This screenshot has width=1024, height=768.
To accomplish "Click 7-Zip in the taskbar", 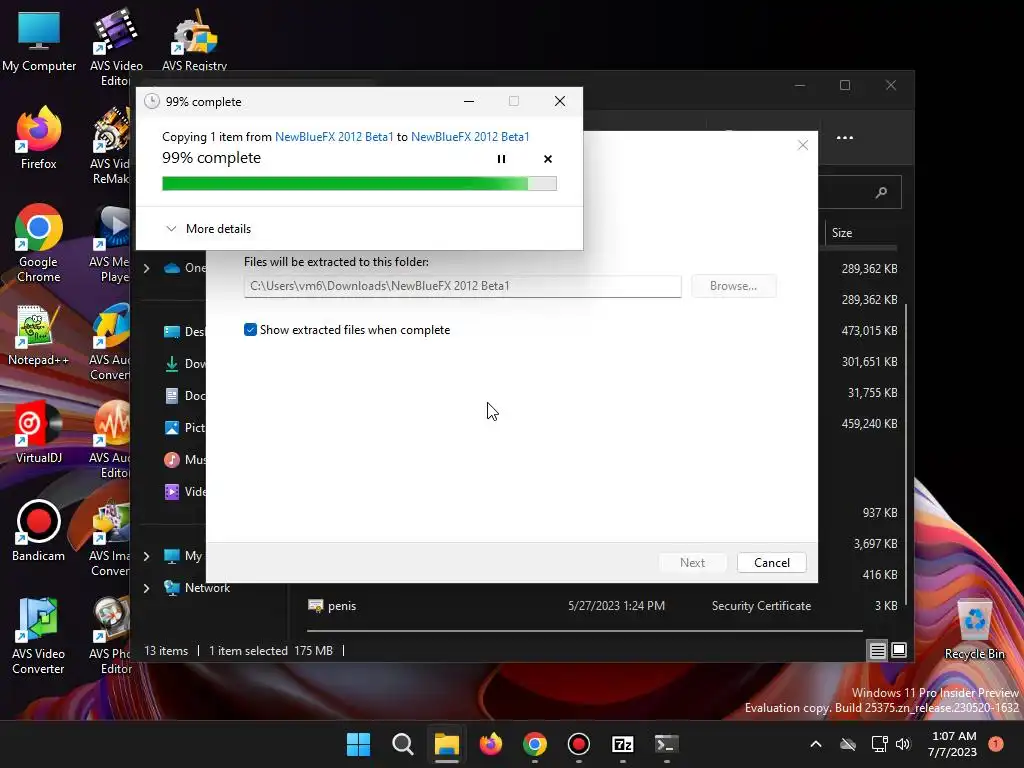I will (622, 744).
